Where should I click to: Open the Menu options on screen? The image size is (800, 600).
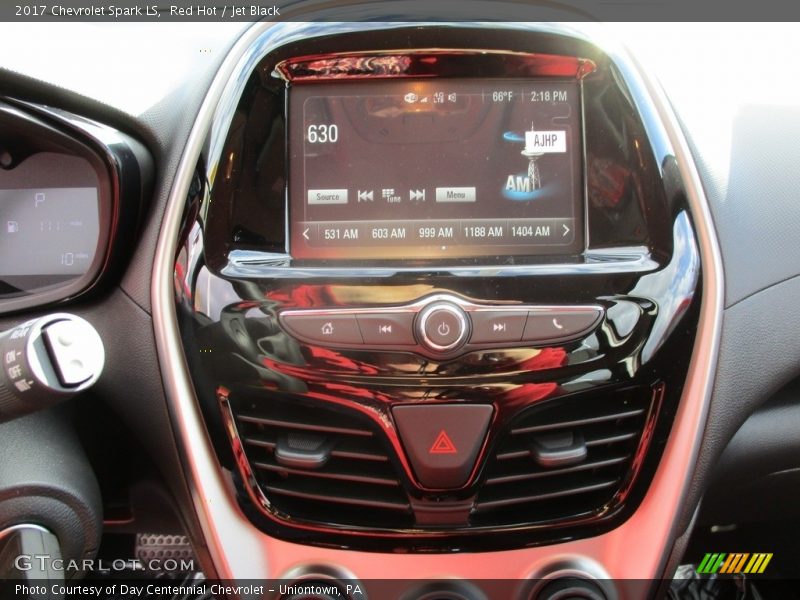coord(456,193)
